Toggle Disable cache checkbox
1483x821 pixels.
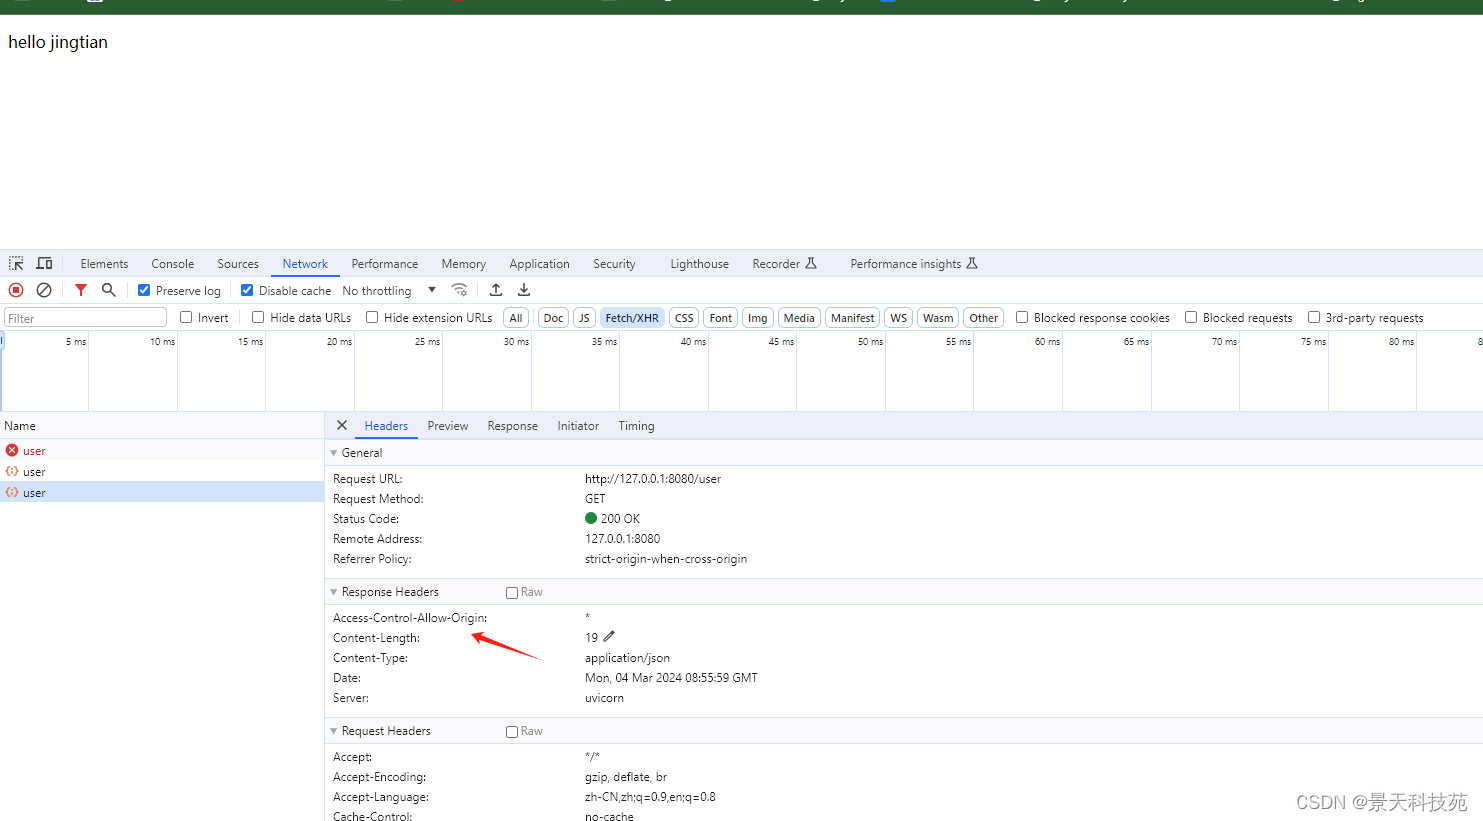coord(247,290)
